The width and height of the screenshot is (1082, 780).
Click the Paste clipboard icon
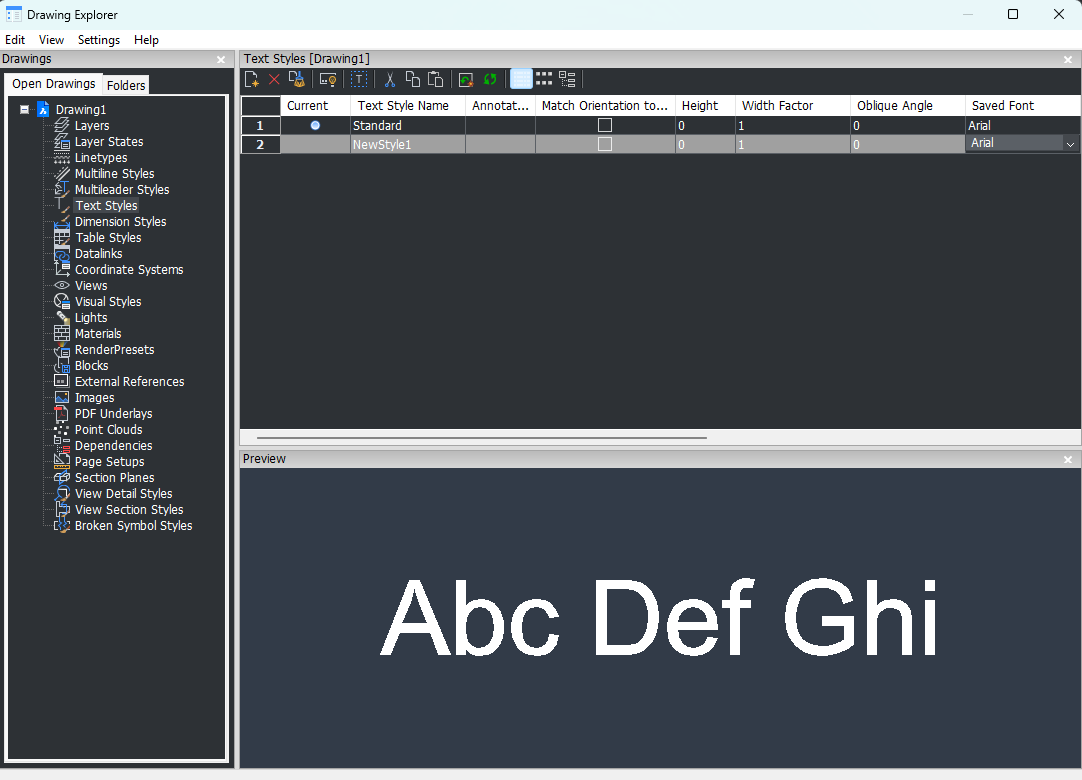[435, 79]
